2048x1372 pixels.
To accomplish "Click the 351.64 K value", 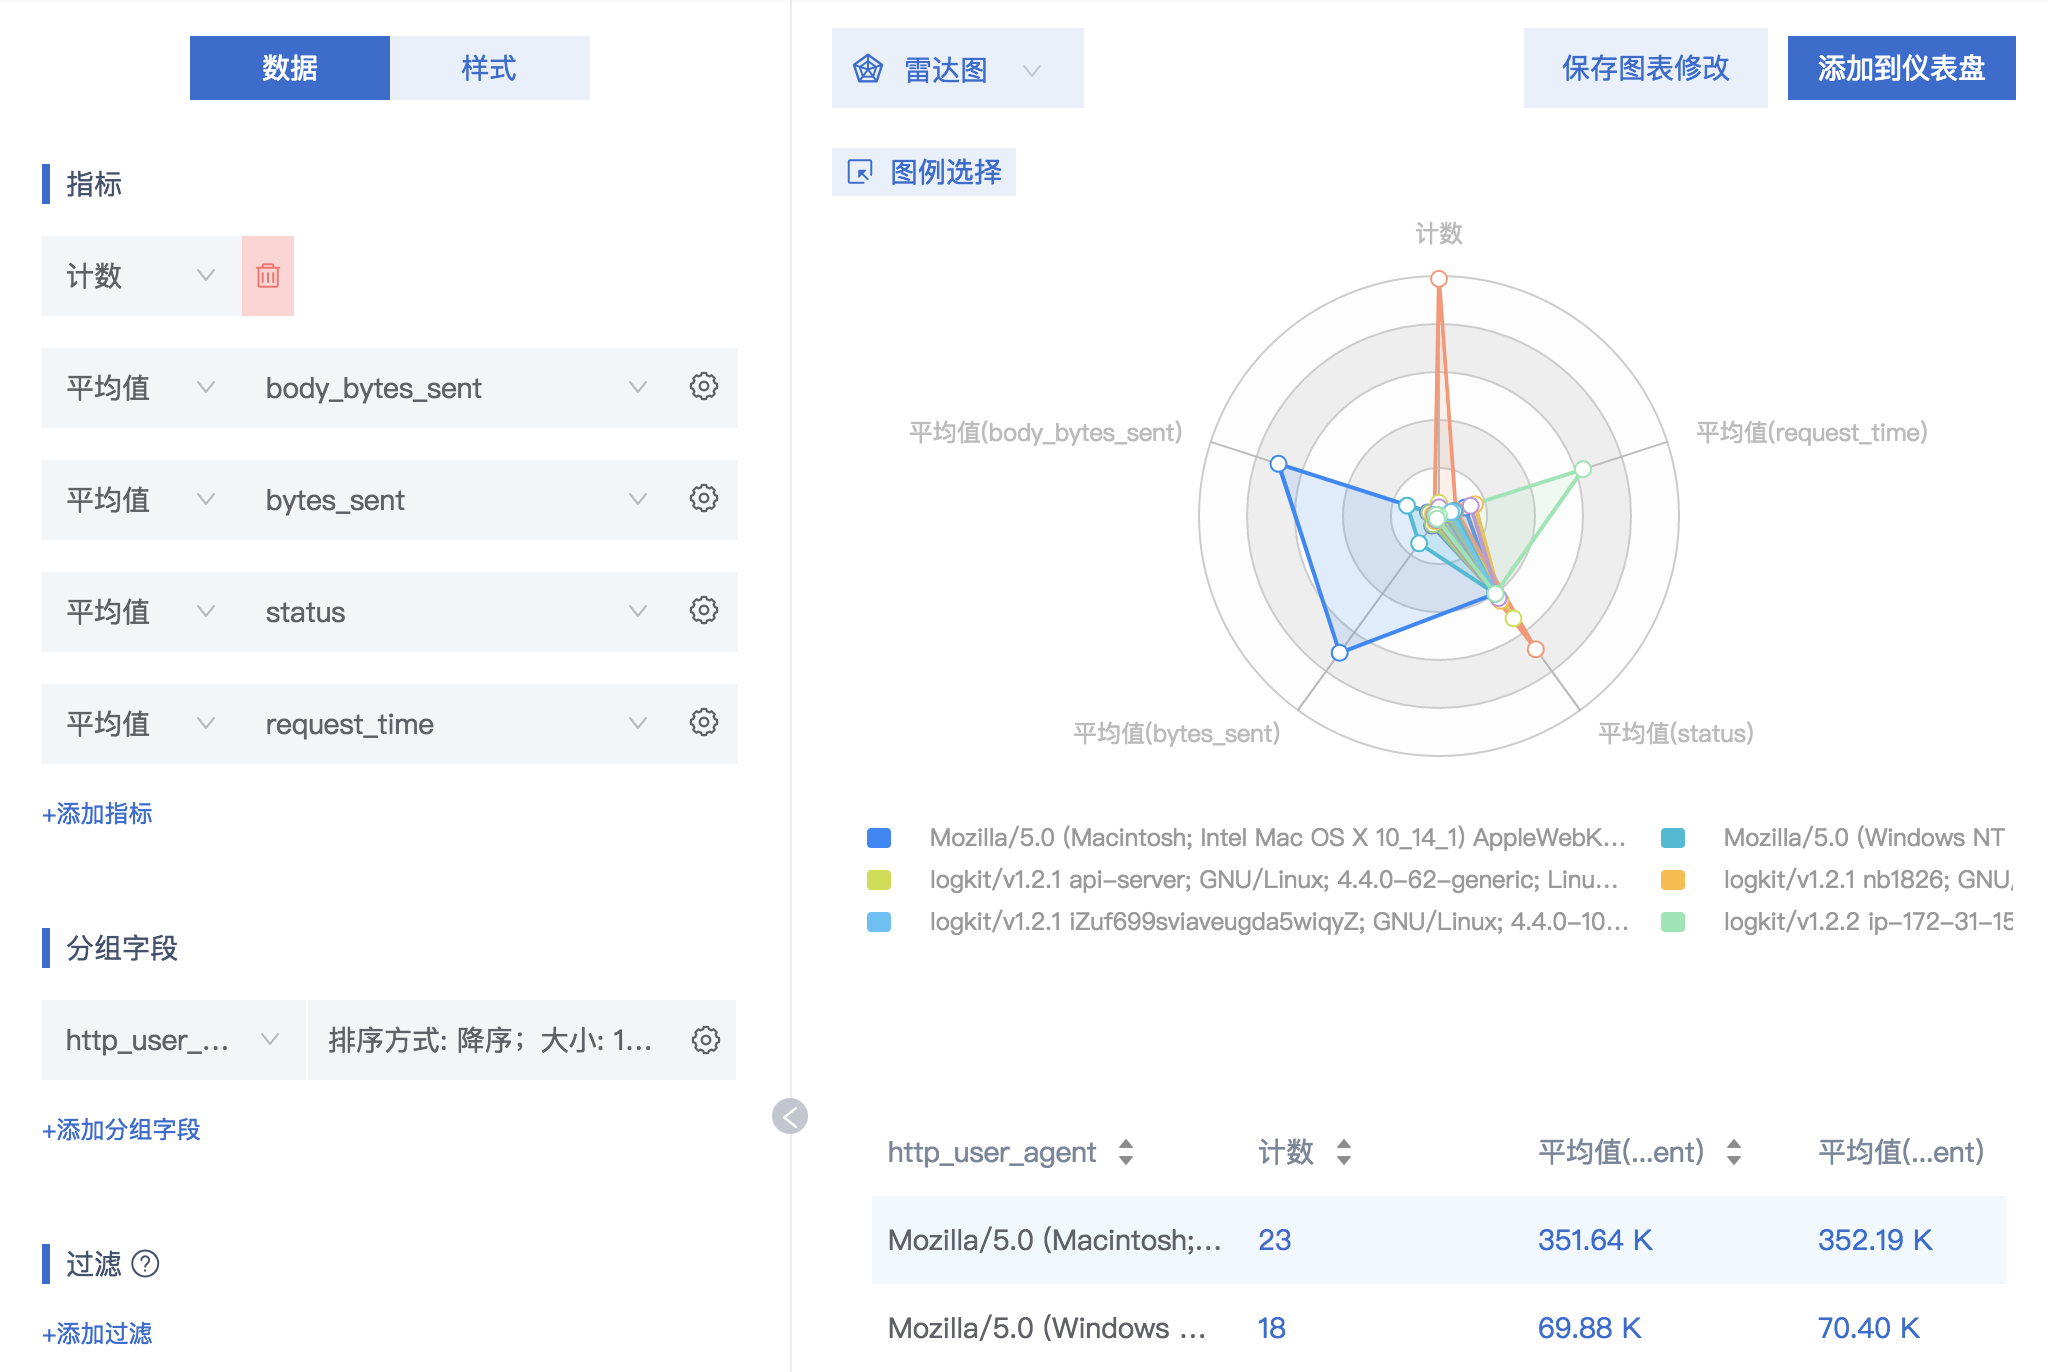I will pyautogui.click(x=1595, y=1240).
